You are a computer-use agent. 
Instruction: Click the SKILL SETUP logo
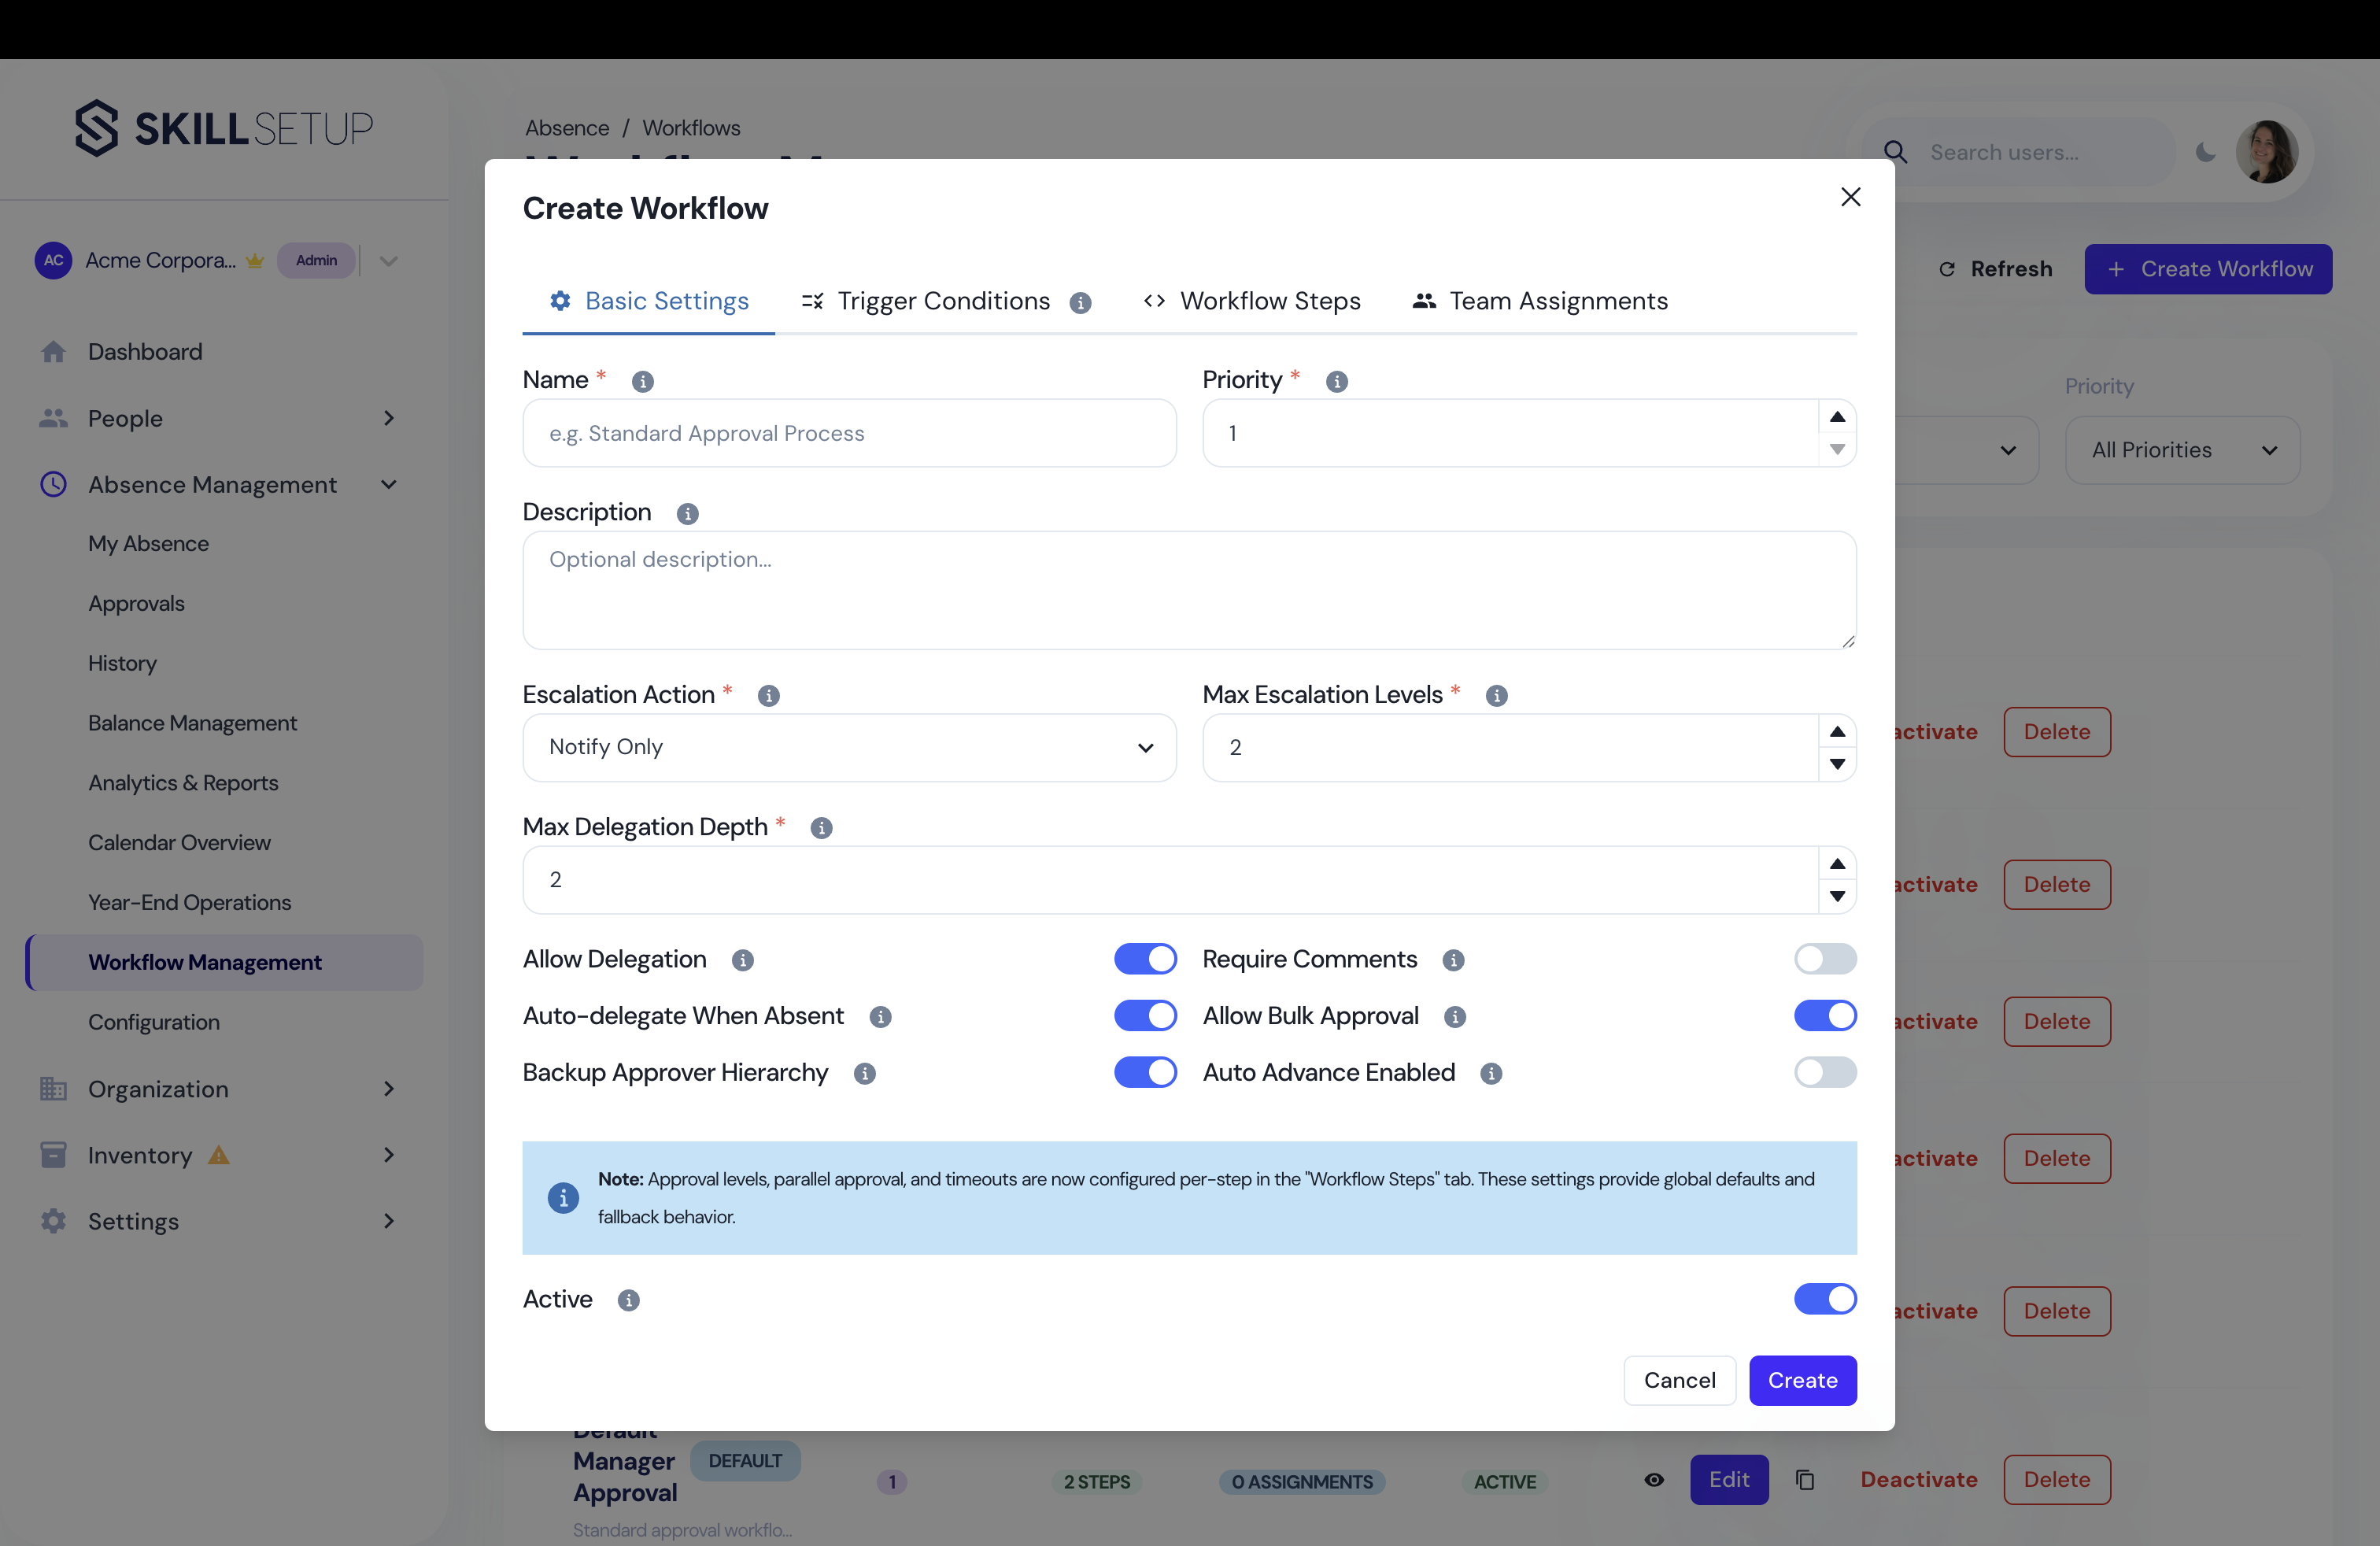click(x=222, y=128)
